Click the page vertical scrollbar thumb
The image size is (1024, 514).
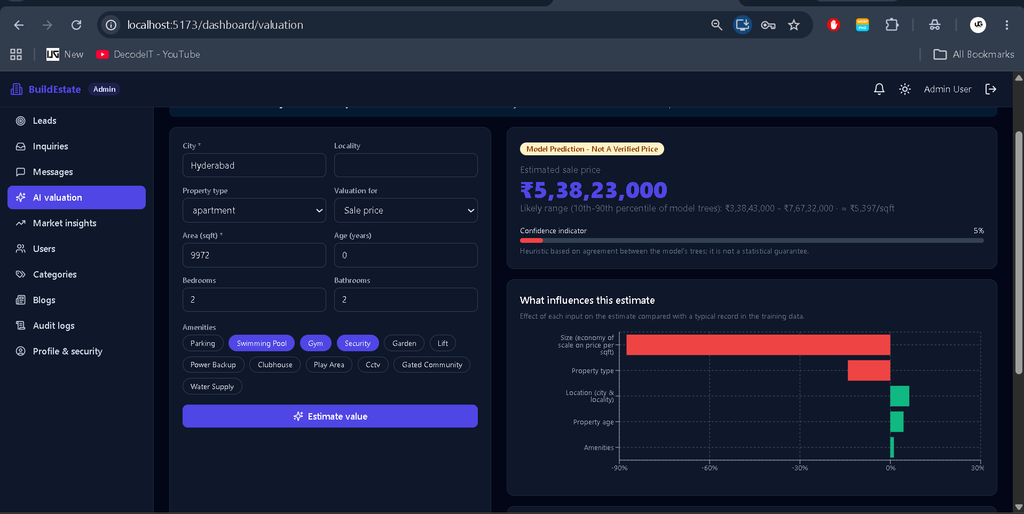coord(1018,253)
